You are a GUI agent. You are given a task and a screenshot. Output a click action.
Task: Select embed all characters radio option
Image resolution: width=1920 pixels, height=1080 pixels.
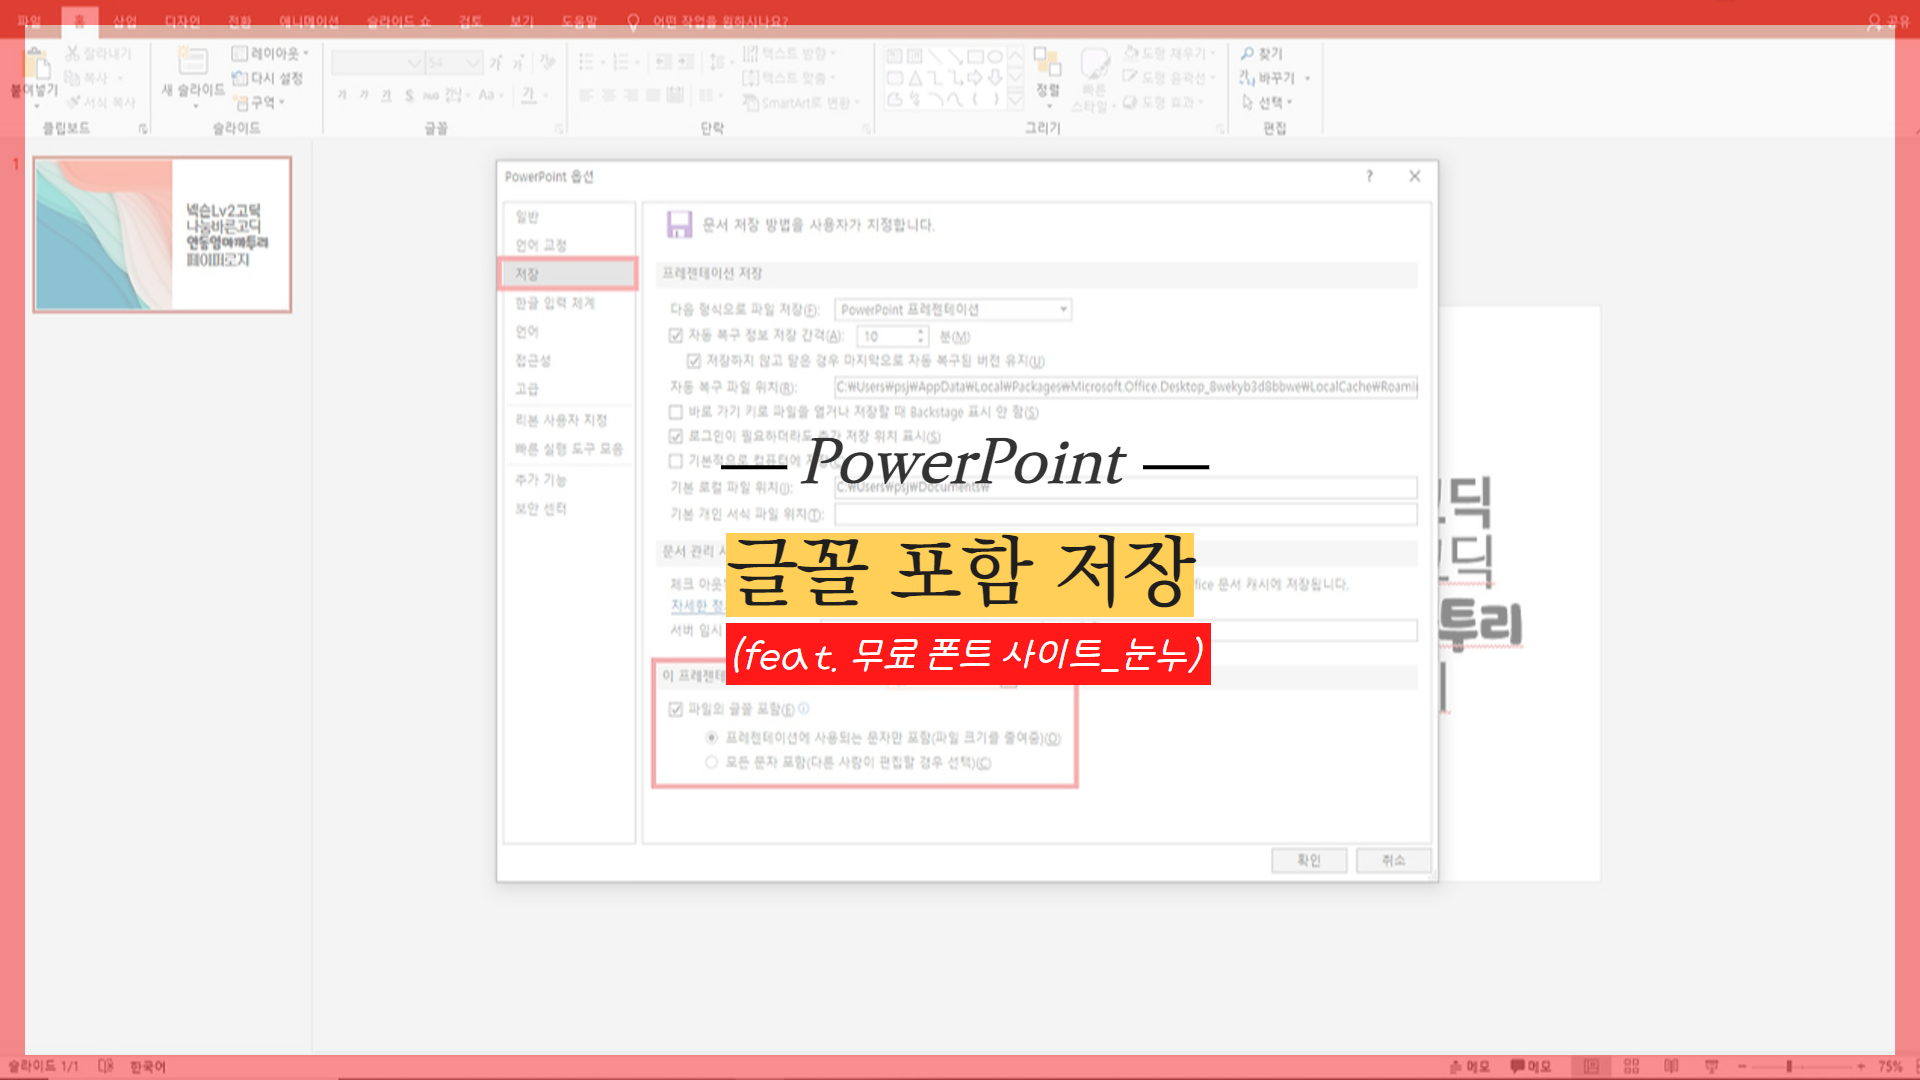[711, 762]
